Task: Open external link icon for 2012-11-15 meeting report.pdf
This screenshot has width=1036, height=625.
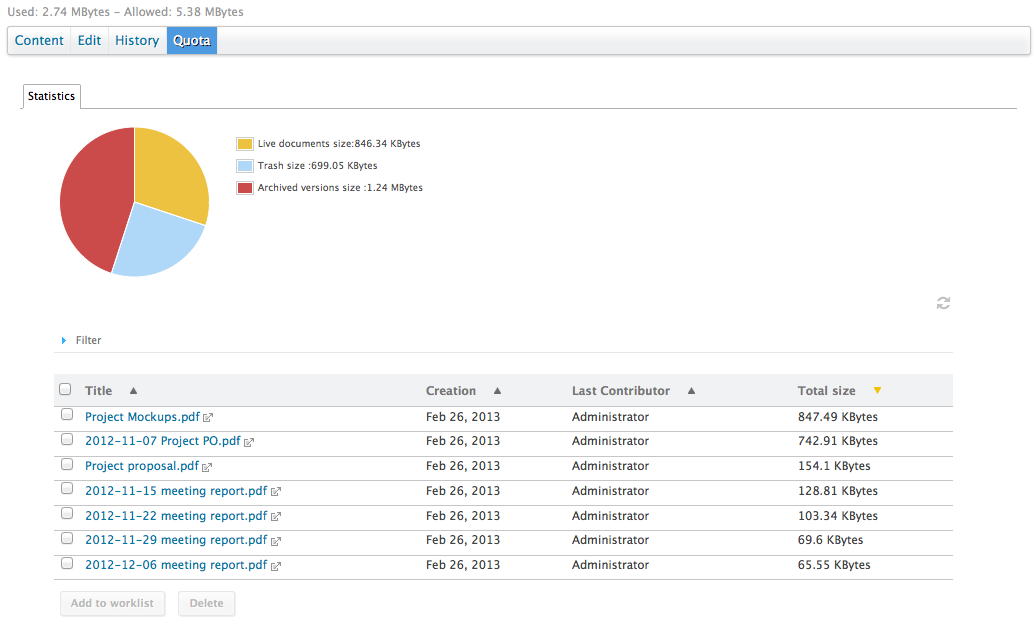Action: tap(276, 492)
